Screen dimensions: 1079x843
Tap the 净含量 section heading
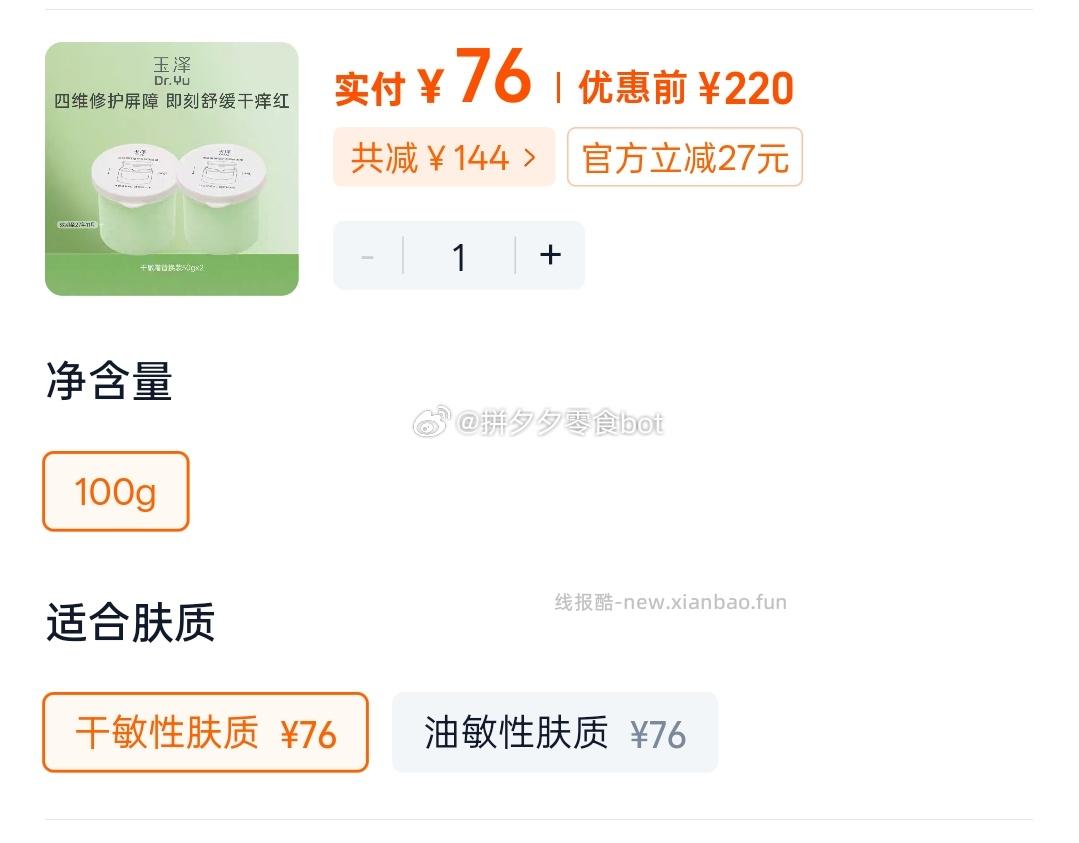(108, 383)
